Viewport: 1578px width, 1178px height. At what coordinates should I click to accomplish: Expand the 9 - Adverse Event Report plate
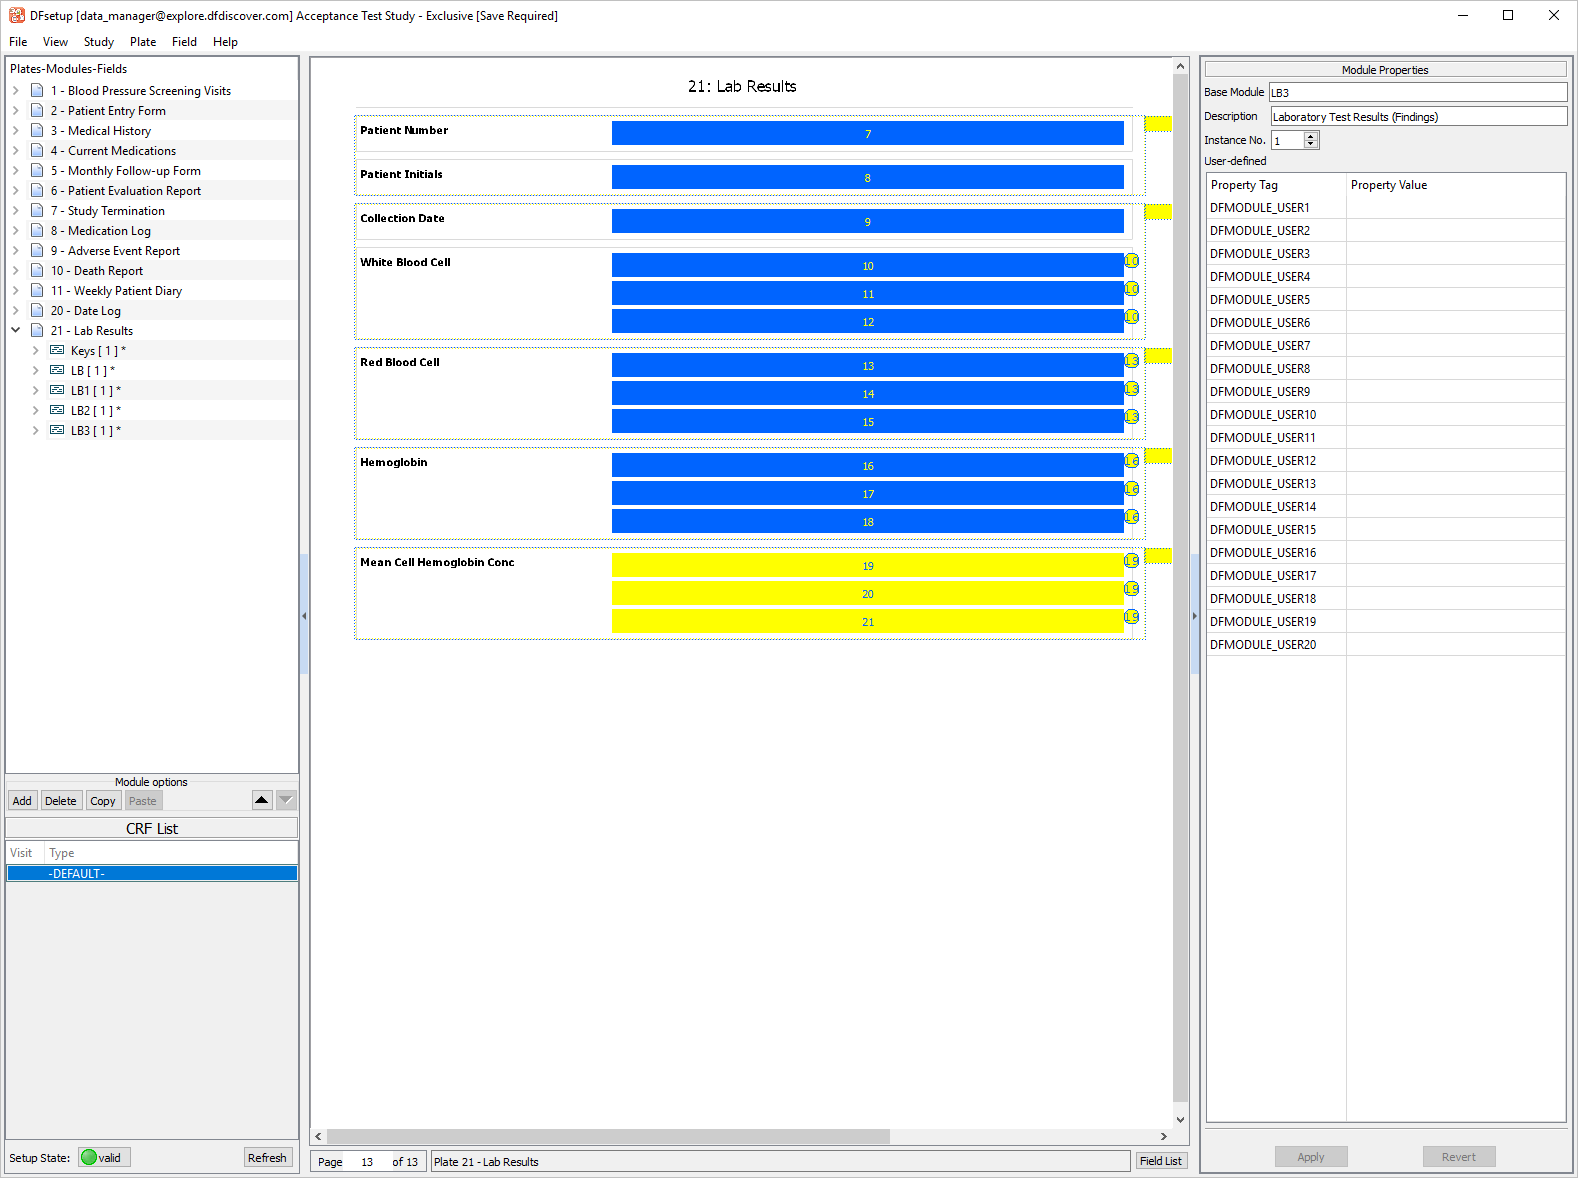point(16,250)
